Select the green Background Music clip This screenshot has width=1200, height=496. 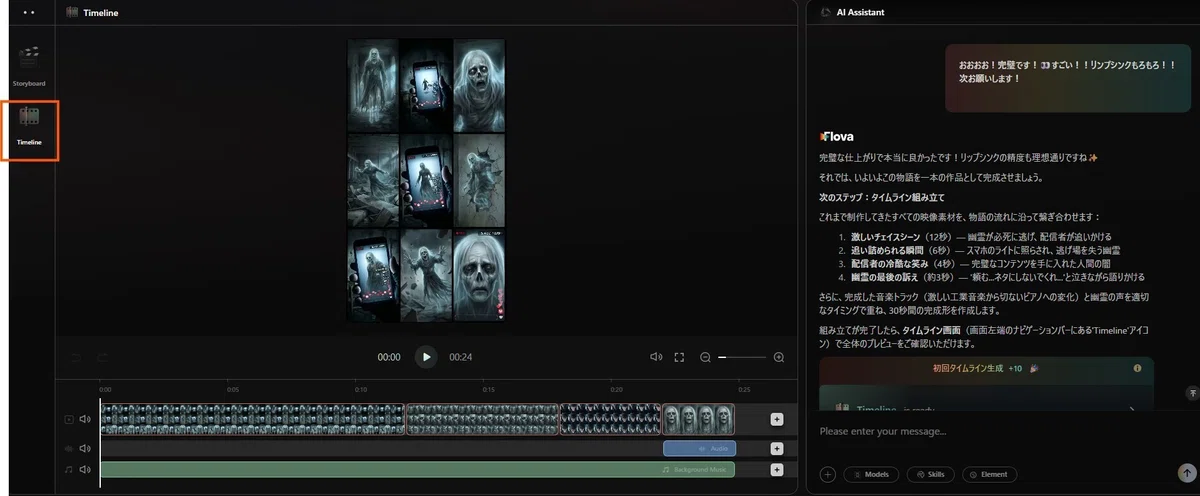pyautogui.click(x=417, y=469)
